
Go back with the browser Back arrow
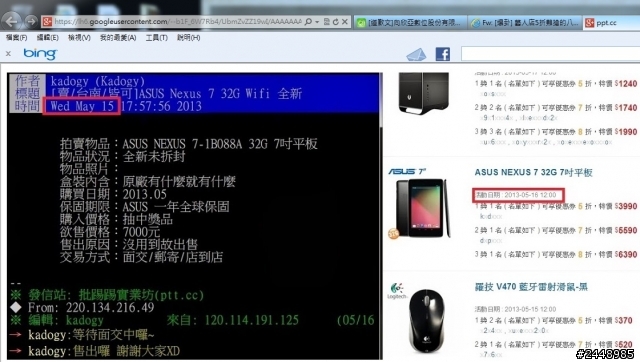pyautogui.click(x=12, y=21)
